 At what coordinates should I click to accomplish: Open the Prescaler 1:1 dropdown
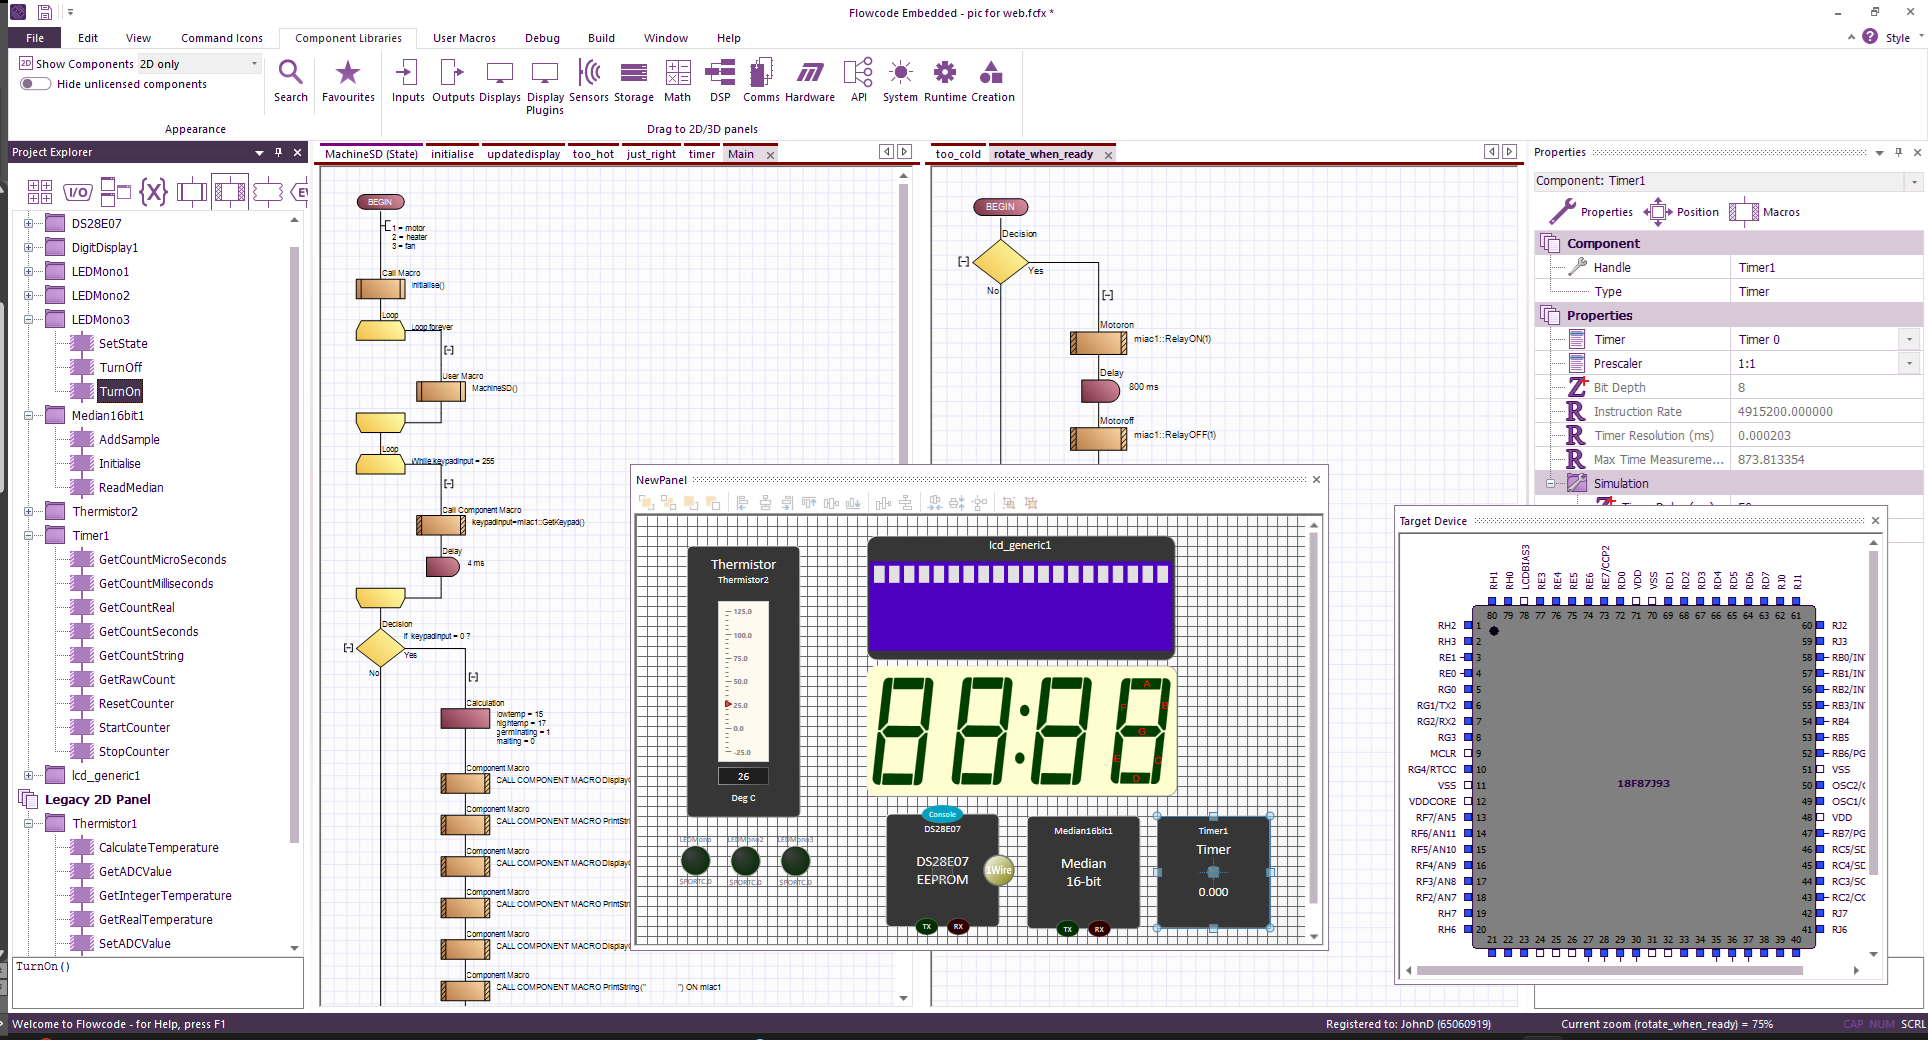[1910, 364]
